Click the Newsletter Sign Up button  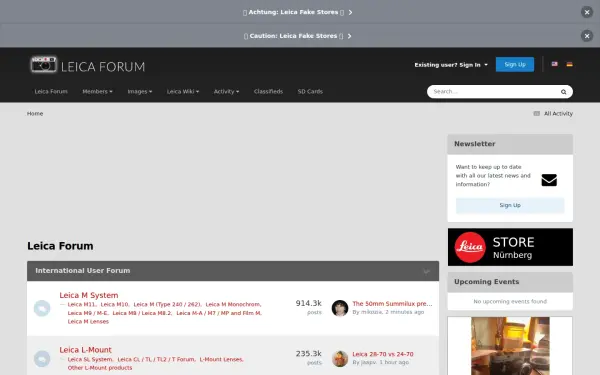(x=510, y=205)
